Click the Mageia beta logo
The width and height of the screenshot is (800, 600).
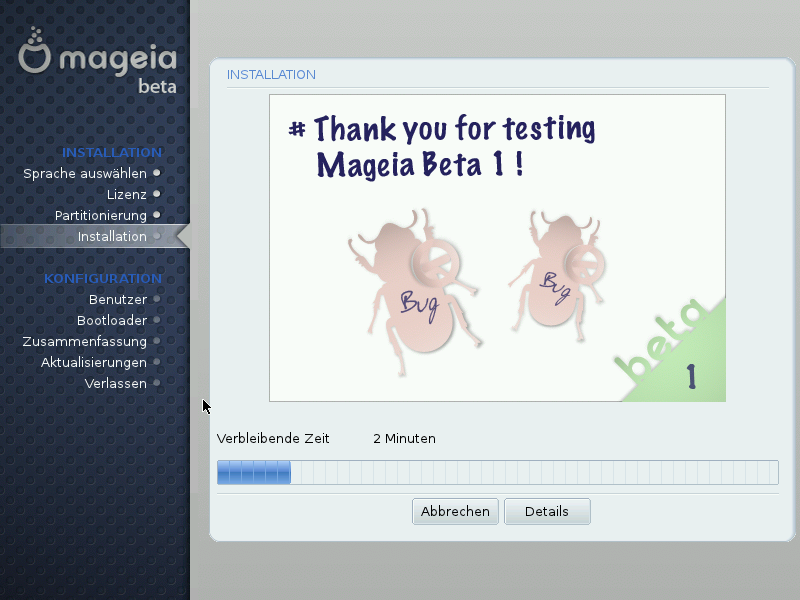pyautogui.click(x=97, y=61)
